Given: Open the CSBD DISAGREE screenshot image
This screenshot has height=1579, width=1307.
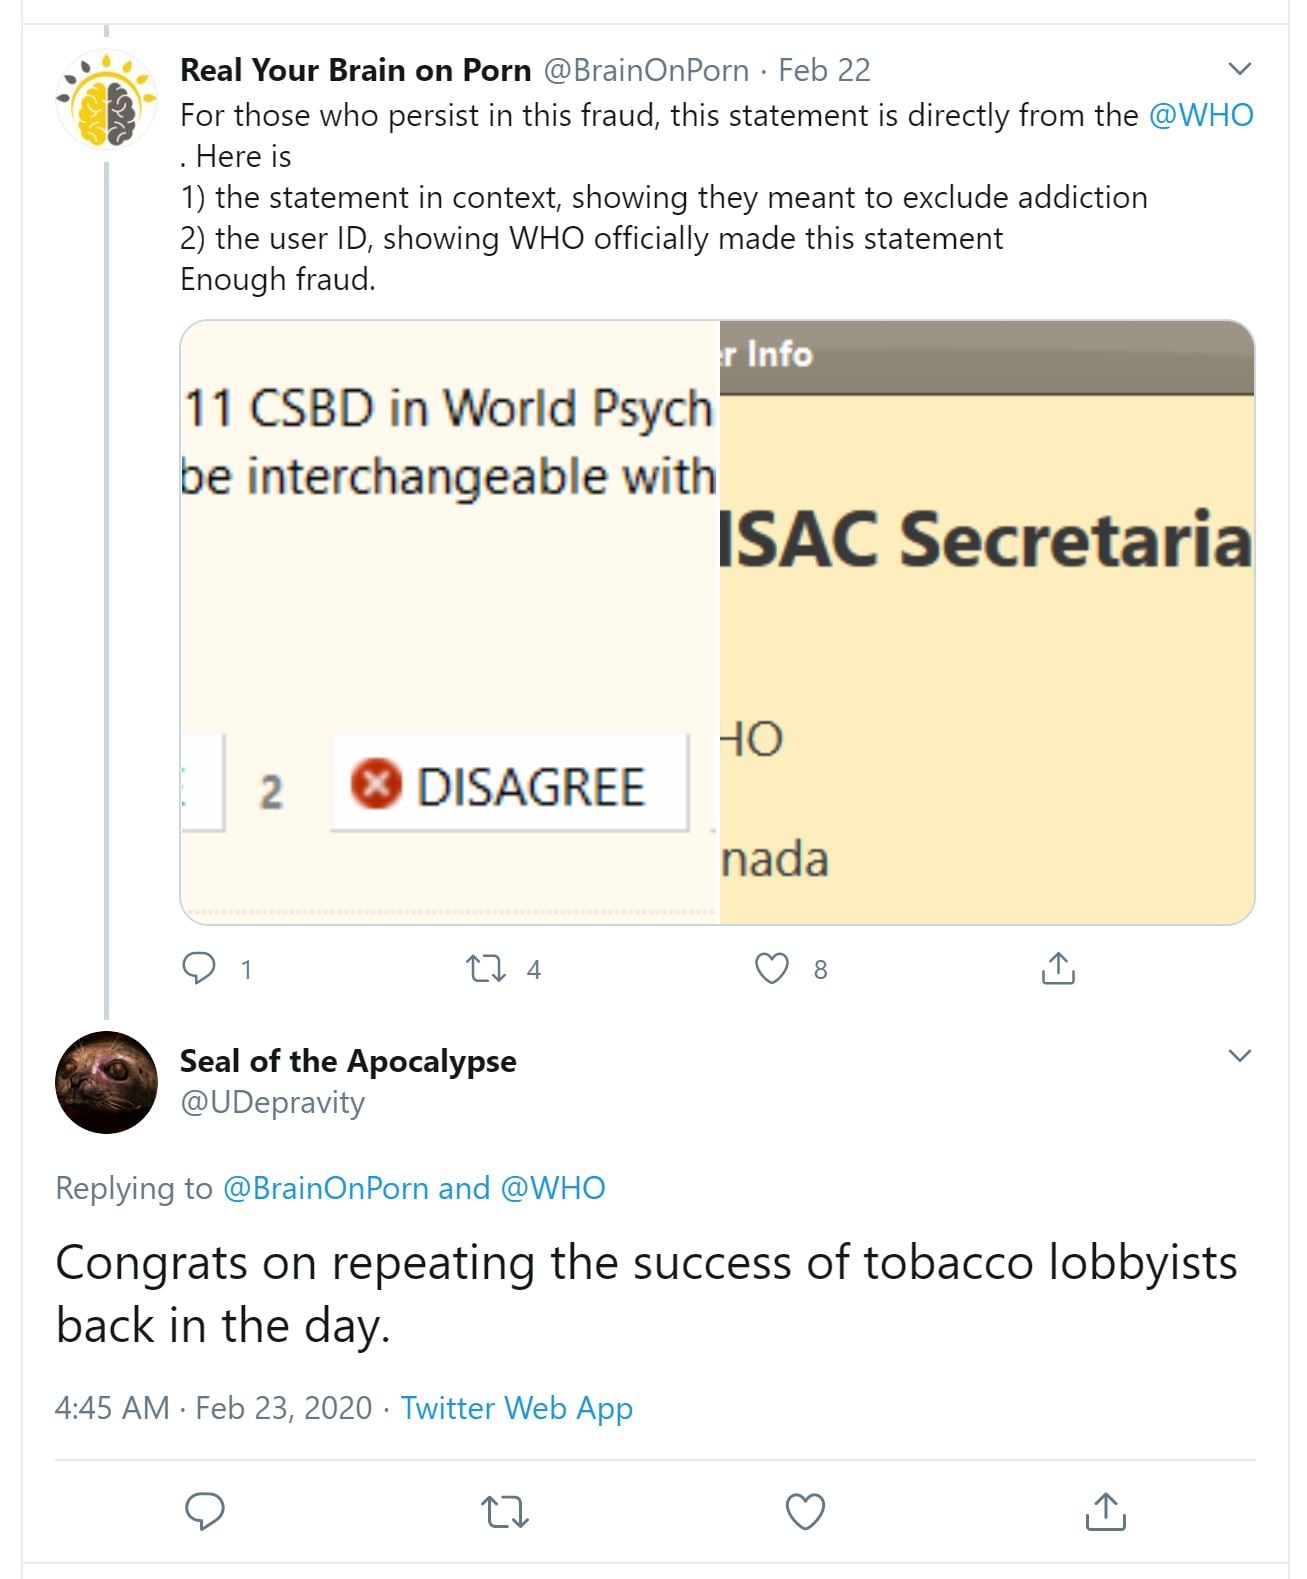Looking at the screenshot, I should tap(450, 622).
